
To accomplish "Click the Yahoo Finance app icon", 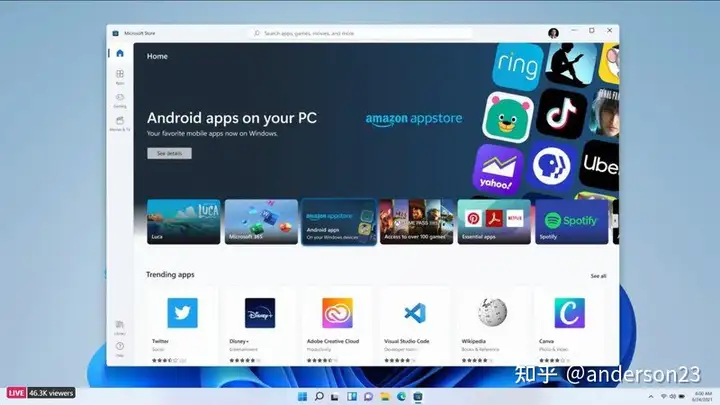I will pyautogui.click(x=498, y=169).
